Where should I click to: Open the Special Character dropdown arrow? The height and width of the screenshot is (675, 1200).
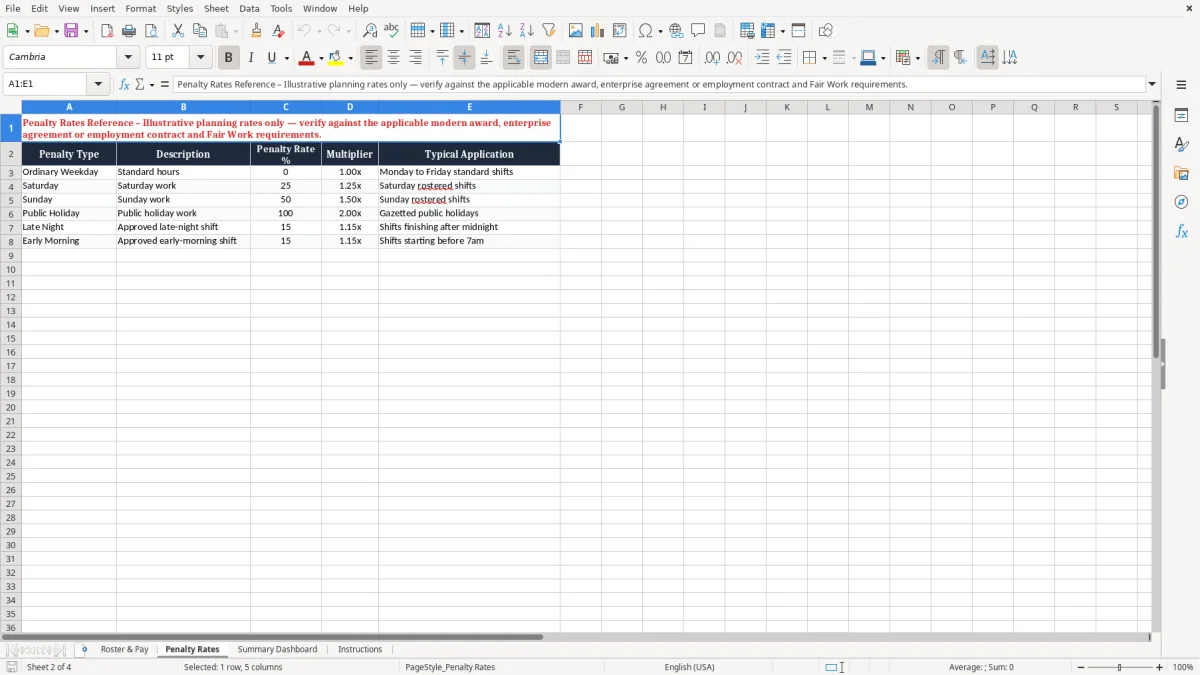(660, 31)
